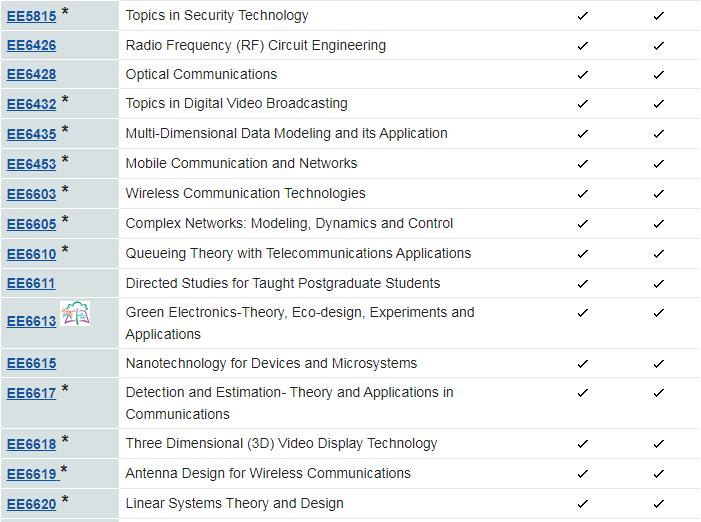Click the colorful icon beside EE6613
This screenshot has width=701, height=522.
tap(75, 313)
